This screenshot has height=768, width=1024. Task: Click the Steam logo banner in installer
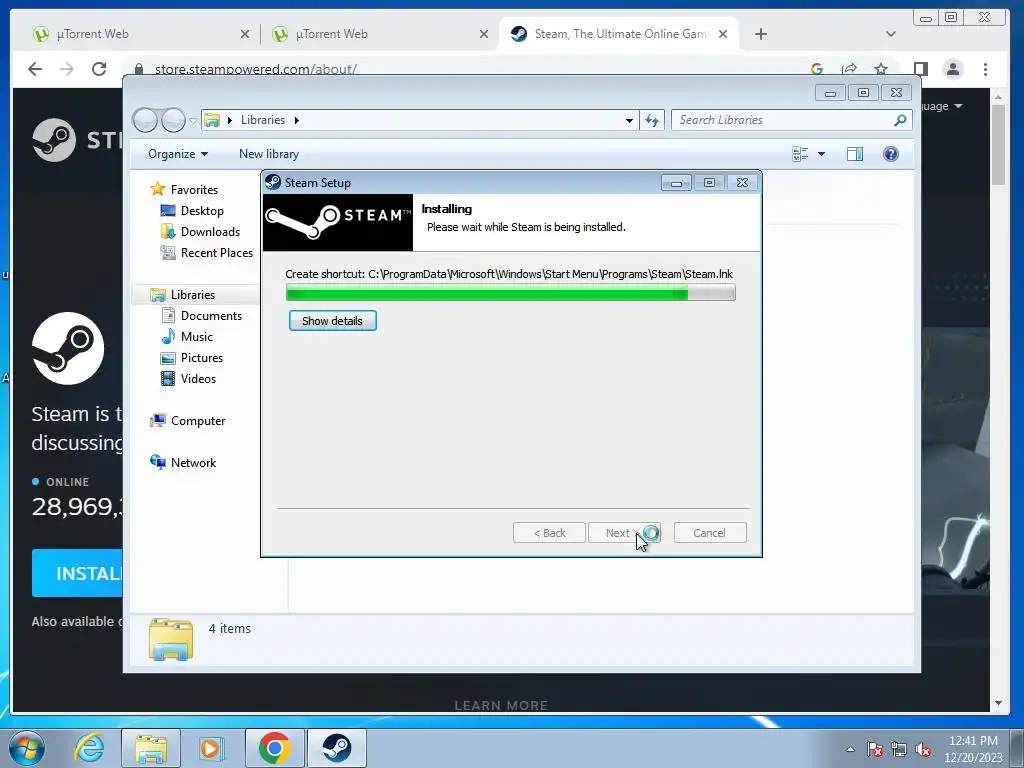338,223
